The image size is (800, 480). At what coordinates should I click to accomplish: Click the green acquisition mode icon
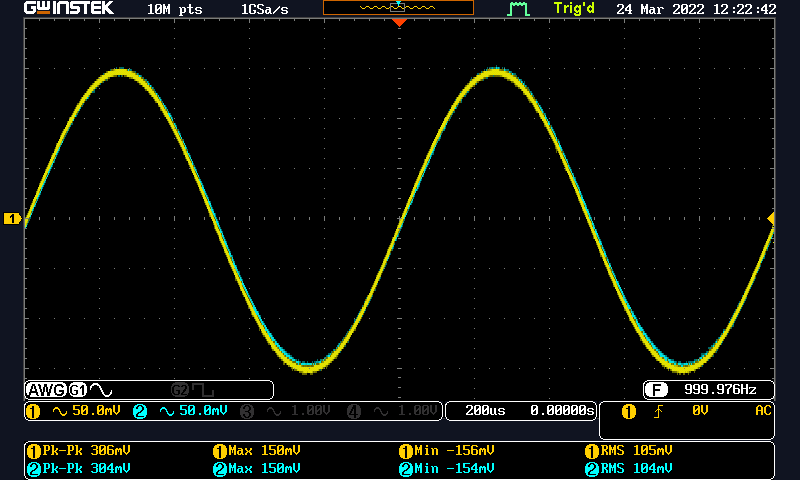pos(518,9)
